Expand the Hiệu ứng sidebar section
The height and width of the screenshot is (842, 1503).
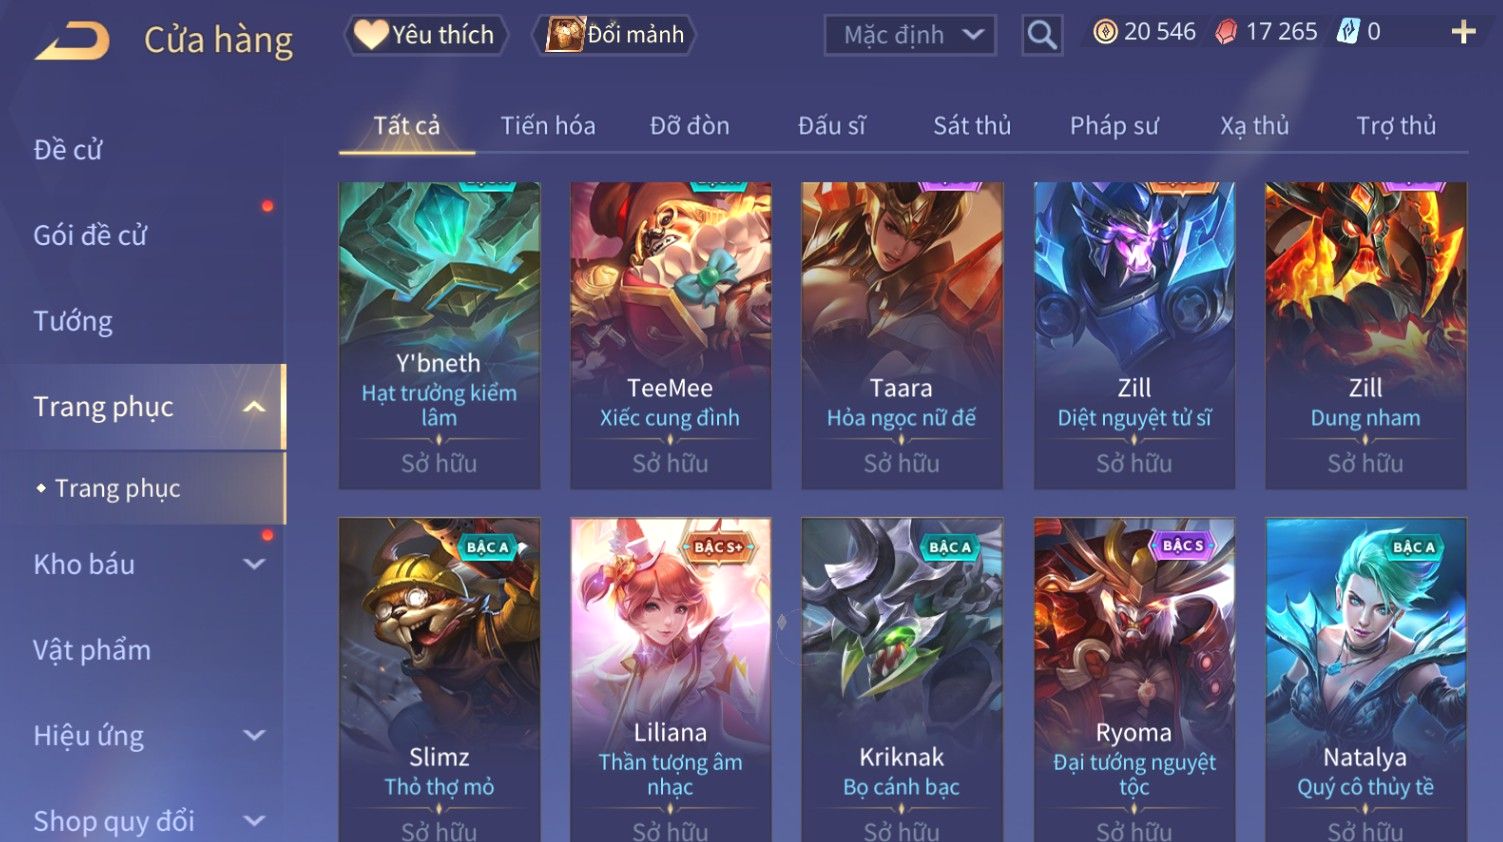coord(254,736)
